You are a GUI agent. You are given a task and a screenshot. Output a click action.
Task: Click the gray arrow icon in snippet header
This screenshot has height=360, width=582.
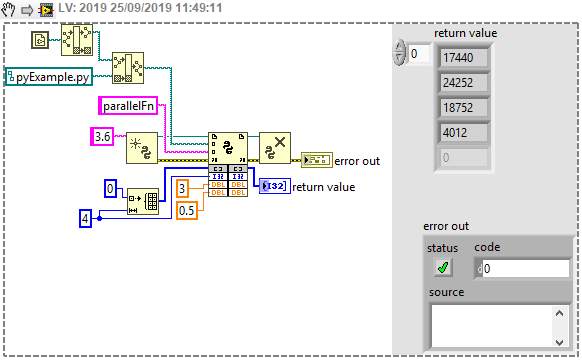[x=27, y=10]
